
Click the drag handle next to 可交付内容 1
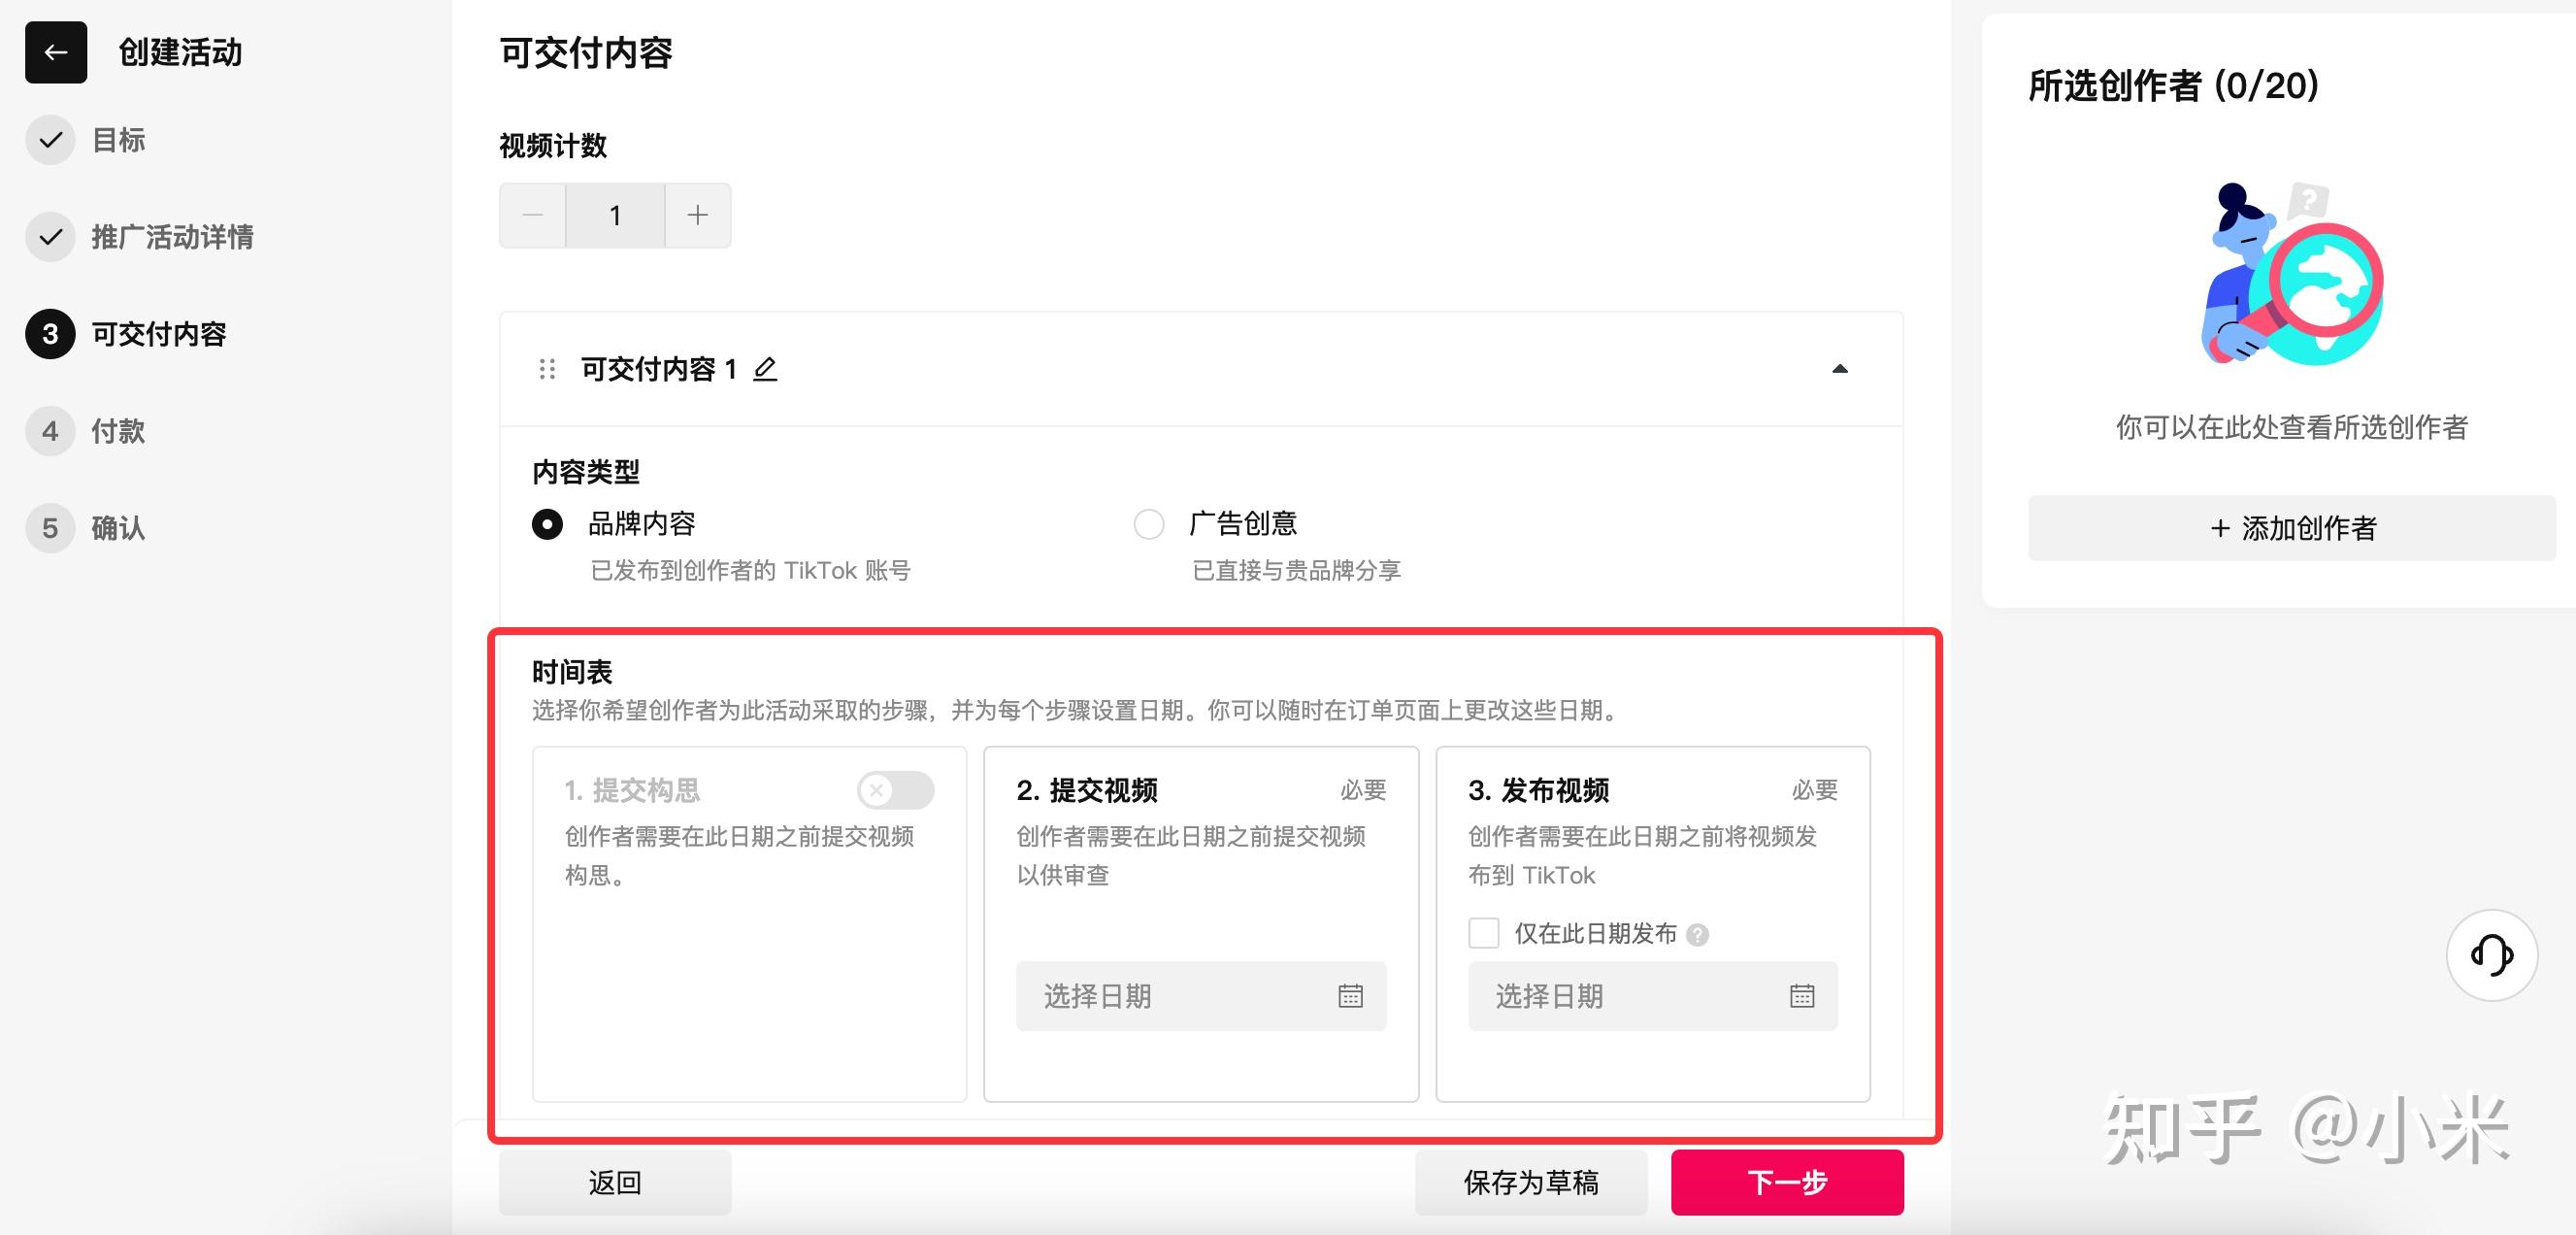[545, 369]
